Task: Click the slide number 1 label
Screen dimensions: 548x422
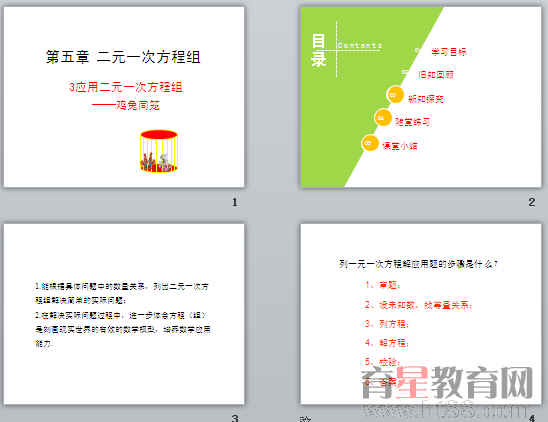Action: 235,202
